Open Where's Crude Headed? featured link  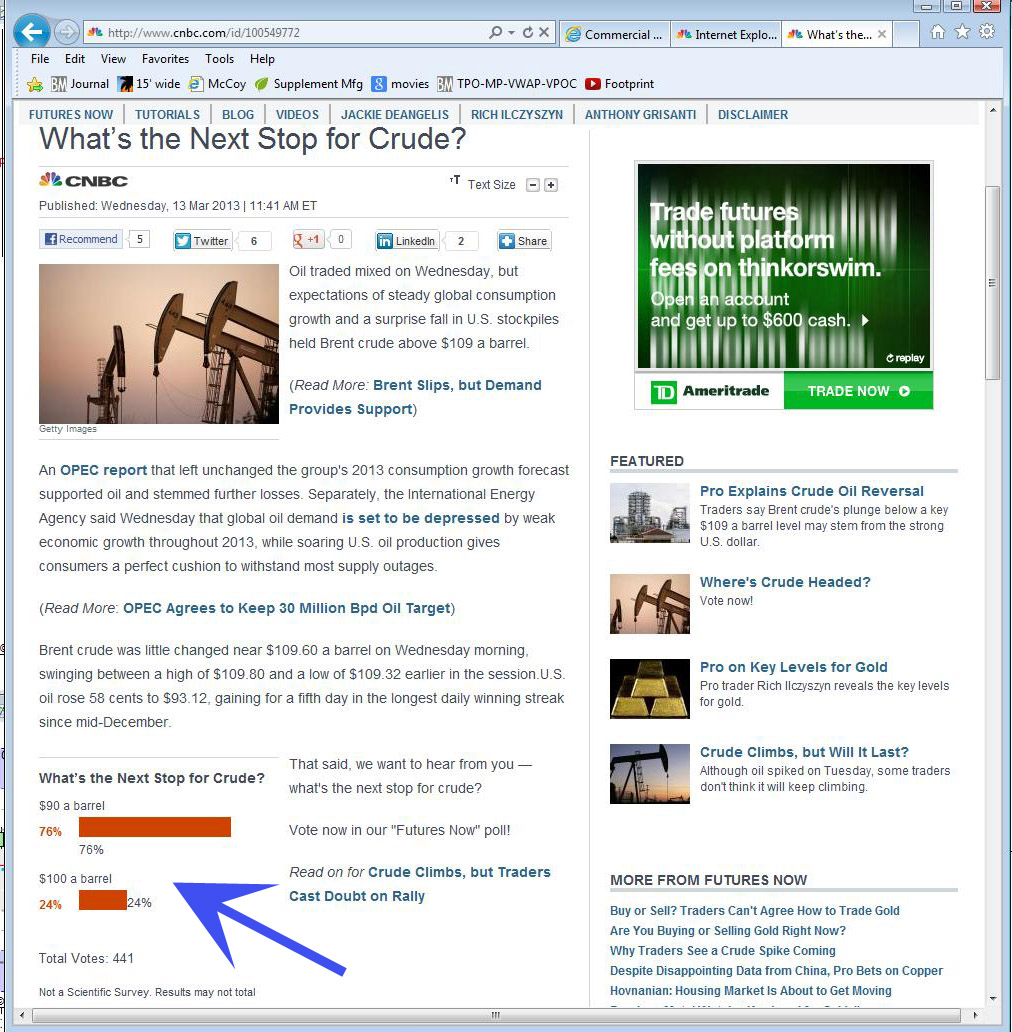(785, 582)
